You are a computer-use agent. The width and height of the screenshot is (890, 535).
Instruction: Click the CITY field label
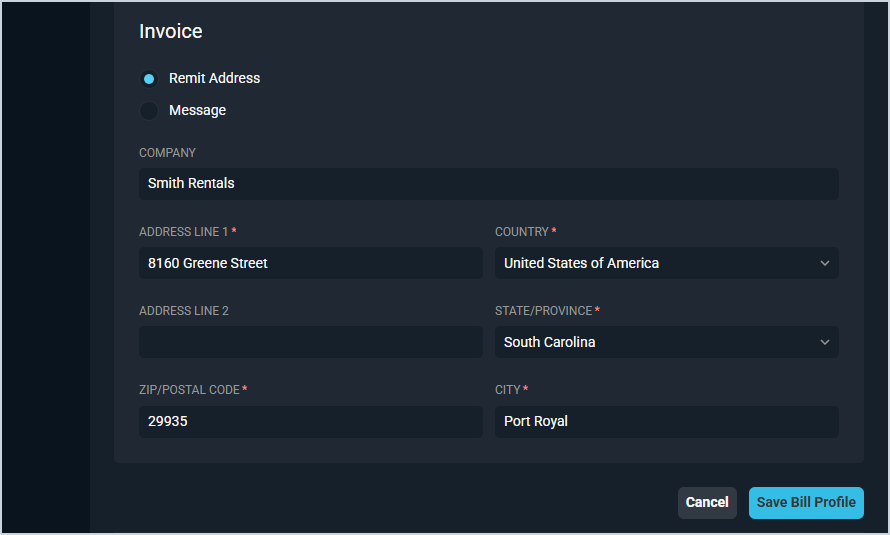[508, 390]
